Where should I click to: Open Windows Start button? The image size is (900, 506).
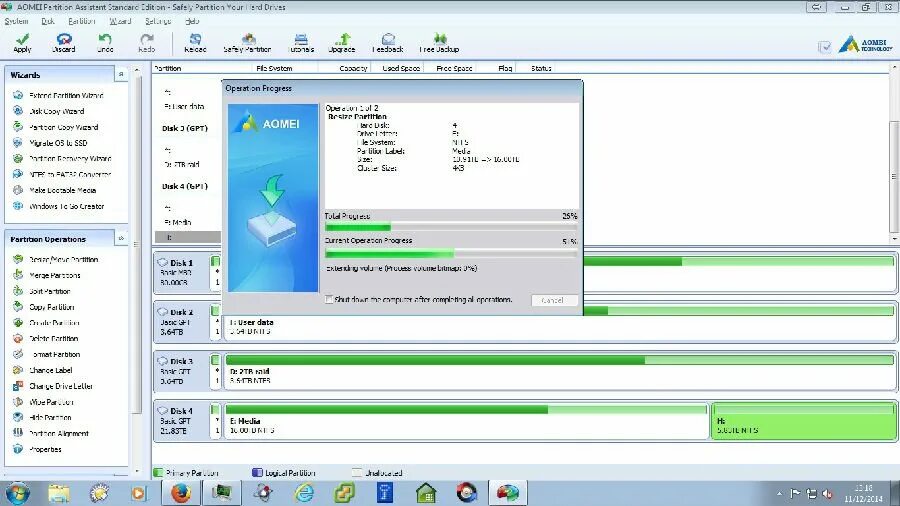point(17,493)
